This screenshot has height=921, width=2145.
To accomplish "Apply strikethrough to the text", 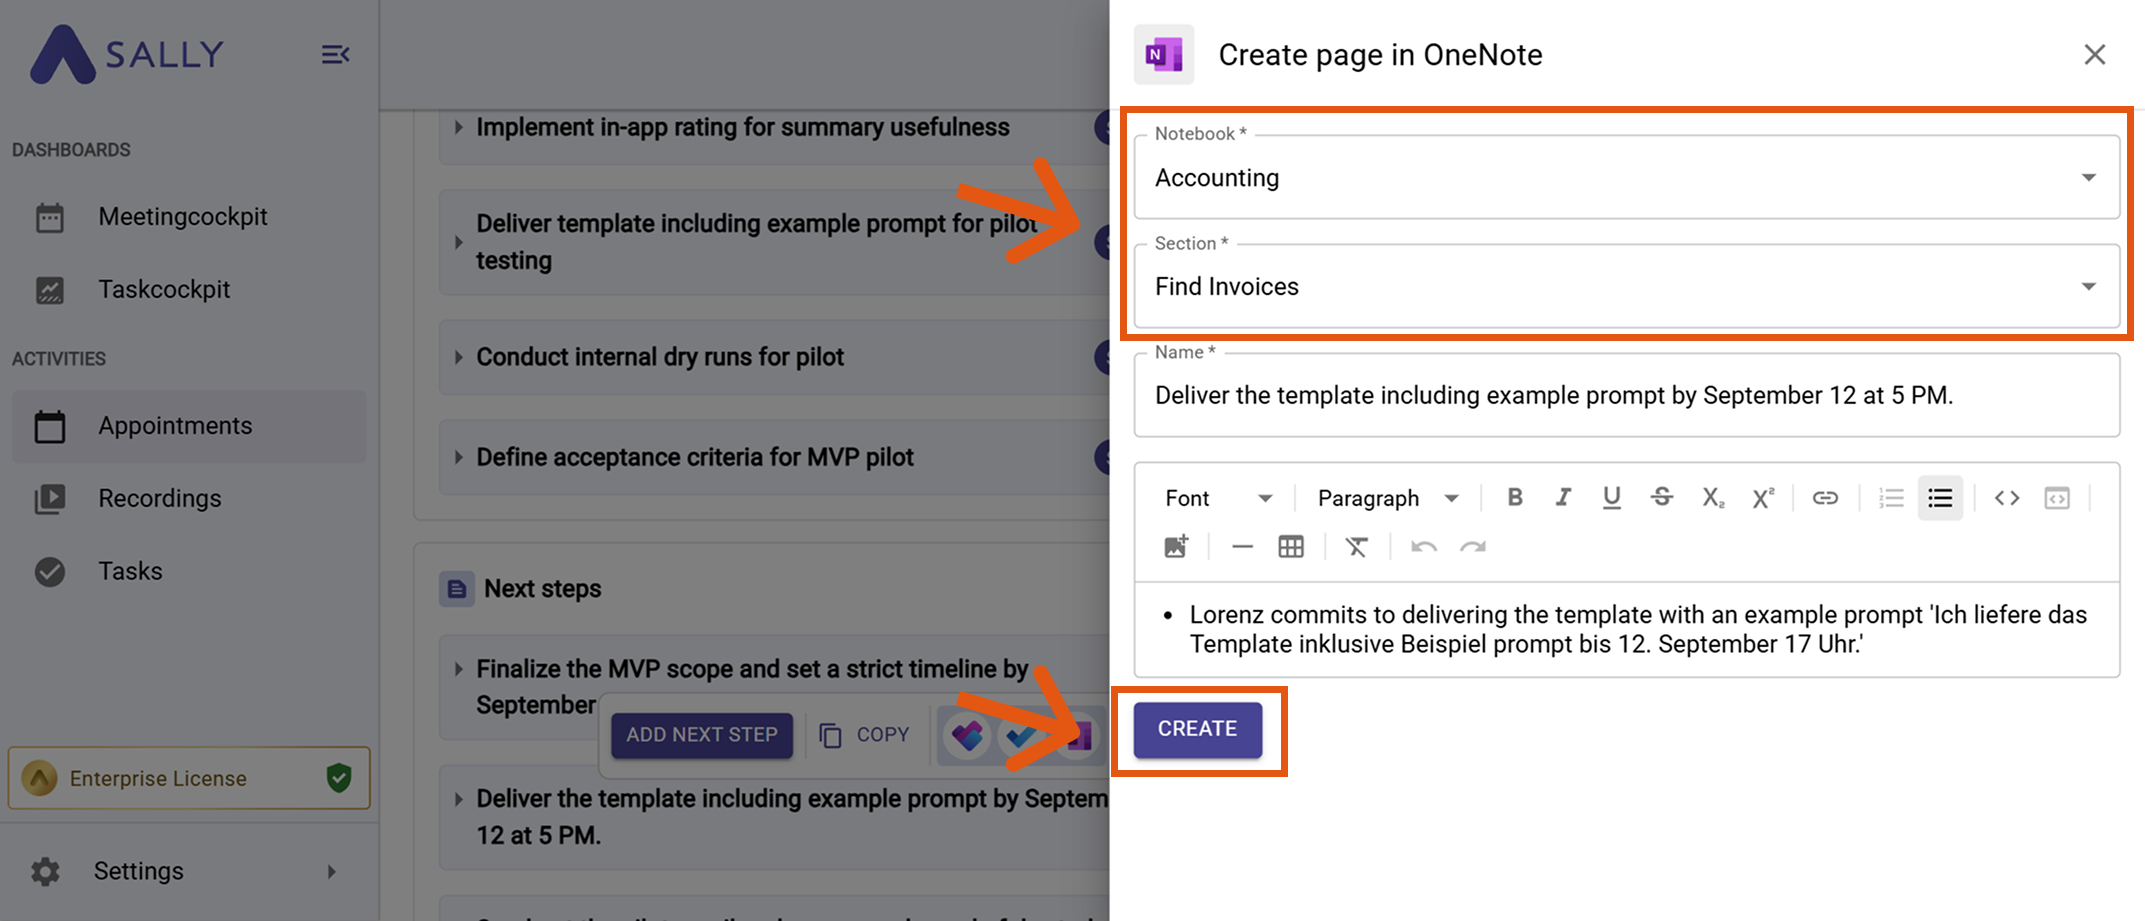I will (x=1662, y=498).
